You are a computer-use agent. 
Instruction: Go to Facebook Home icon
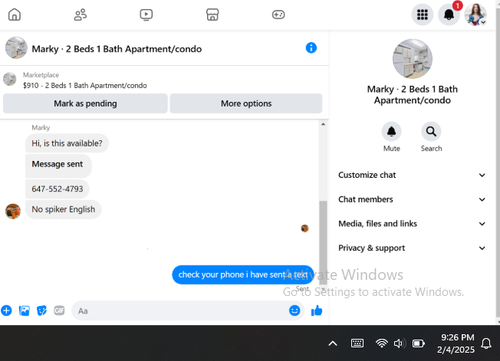click(x=14, y=15)
